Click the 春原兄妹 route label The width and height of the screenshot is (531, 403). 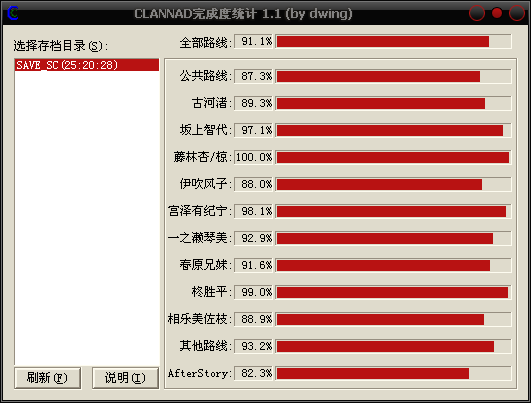pos(206,265)
